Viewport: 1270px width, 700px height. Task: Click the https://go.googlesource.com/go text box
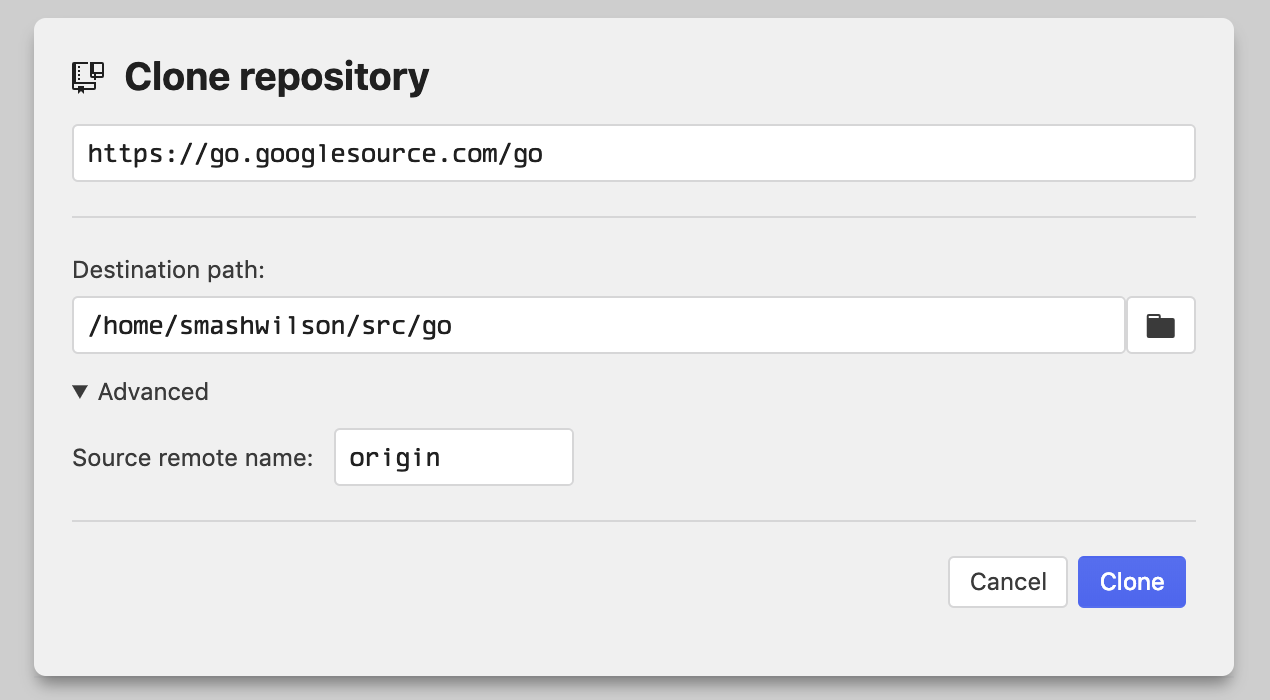[633, 152]
